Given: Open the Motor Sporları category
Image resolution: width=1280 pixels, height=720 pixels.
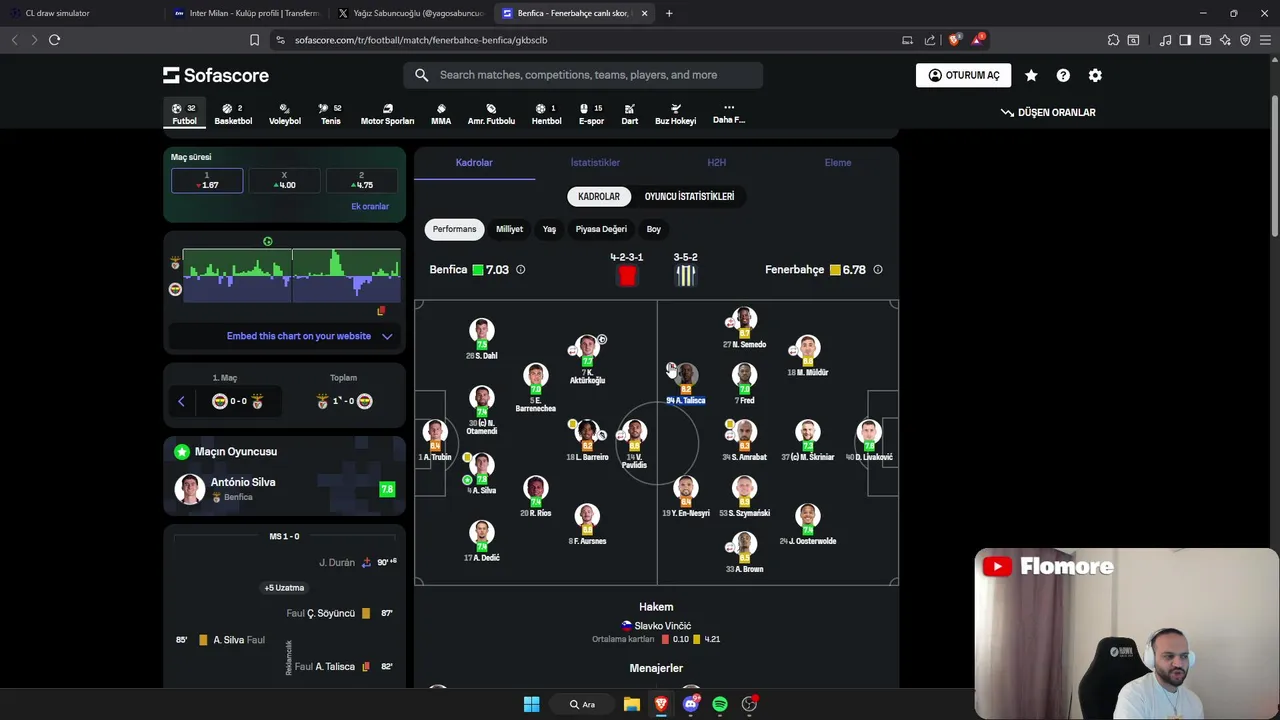Looking at the screenshot, I should click(x=387, y=114).
